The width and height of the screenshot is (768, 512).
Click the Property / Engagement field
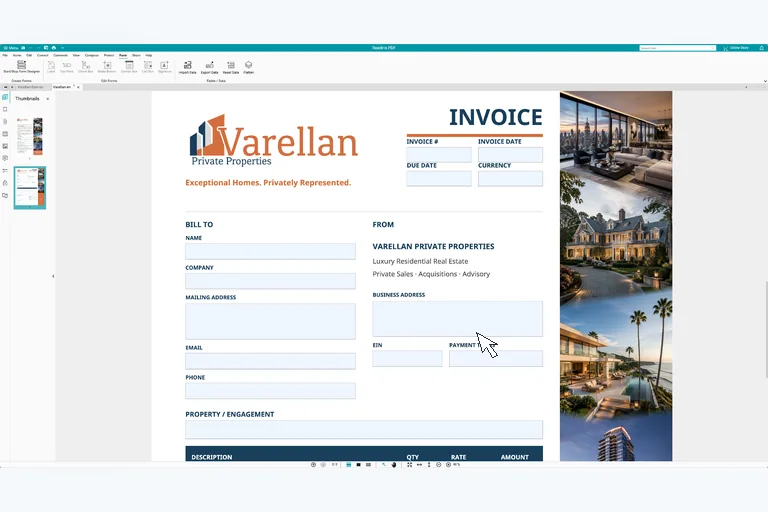364,430
